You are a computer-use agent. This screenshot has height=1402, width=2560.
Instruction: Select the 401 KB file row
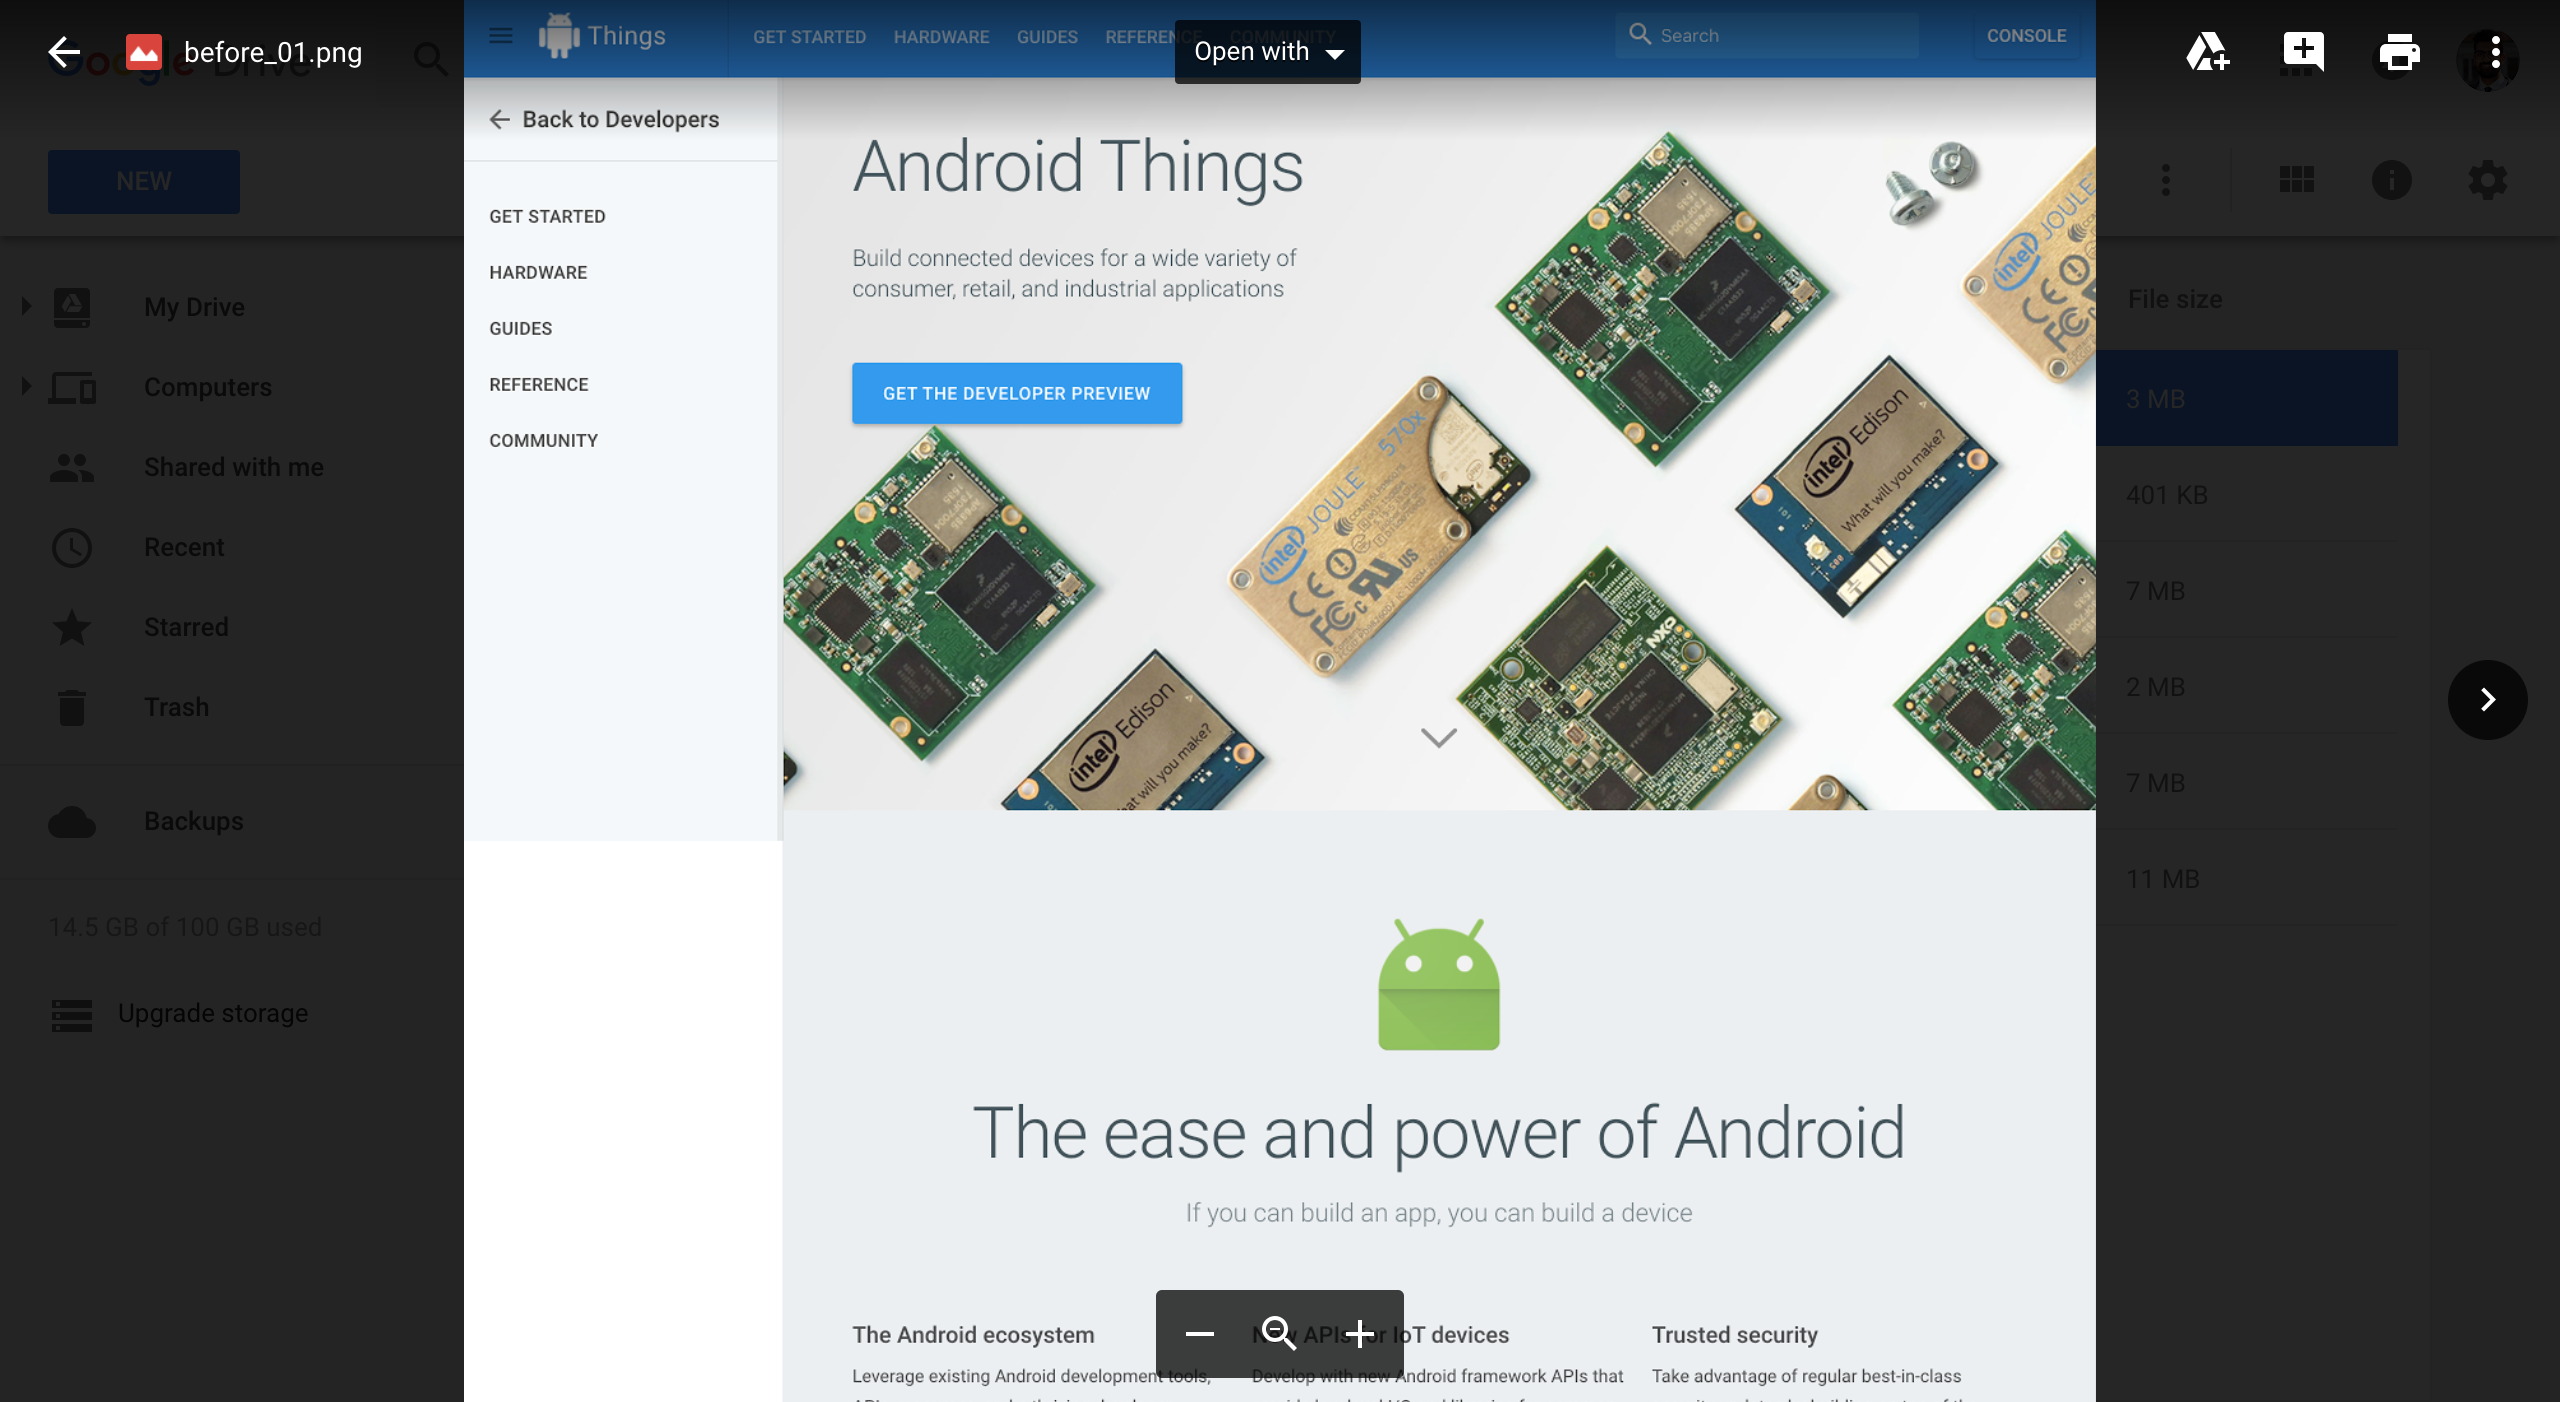2247,494
